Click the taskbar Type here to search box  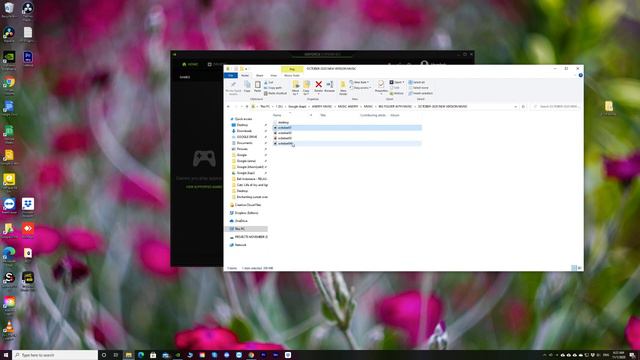[55, 355]
